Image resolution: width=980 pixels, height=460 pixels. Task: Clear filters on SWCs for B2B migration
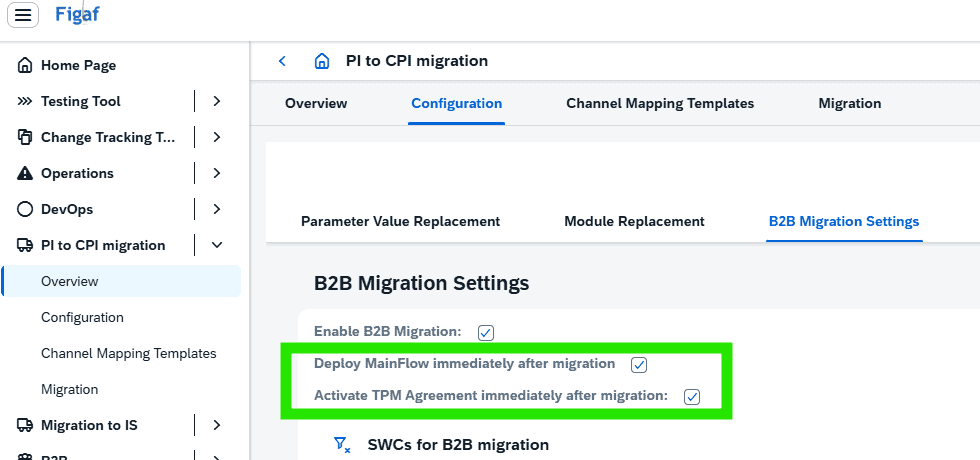tap(342, 444)
